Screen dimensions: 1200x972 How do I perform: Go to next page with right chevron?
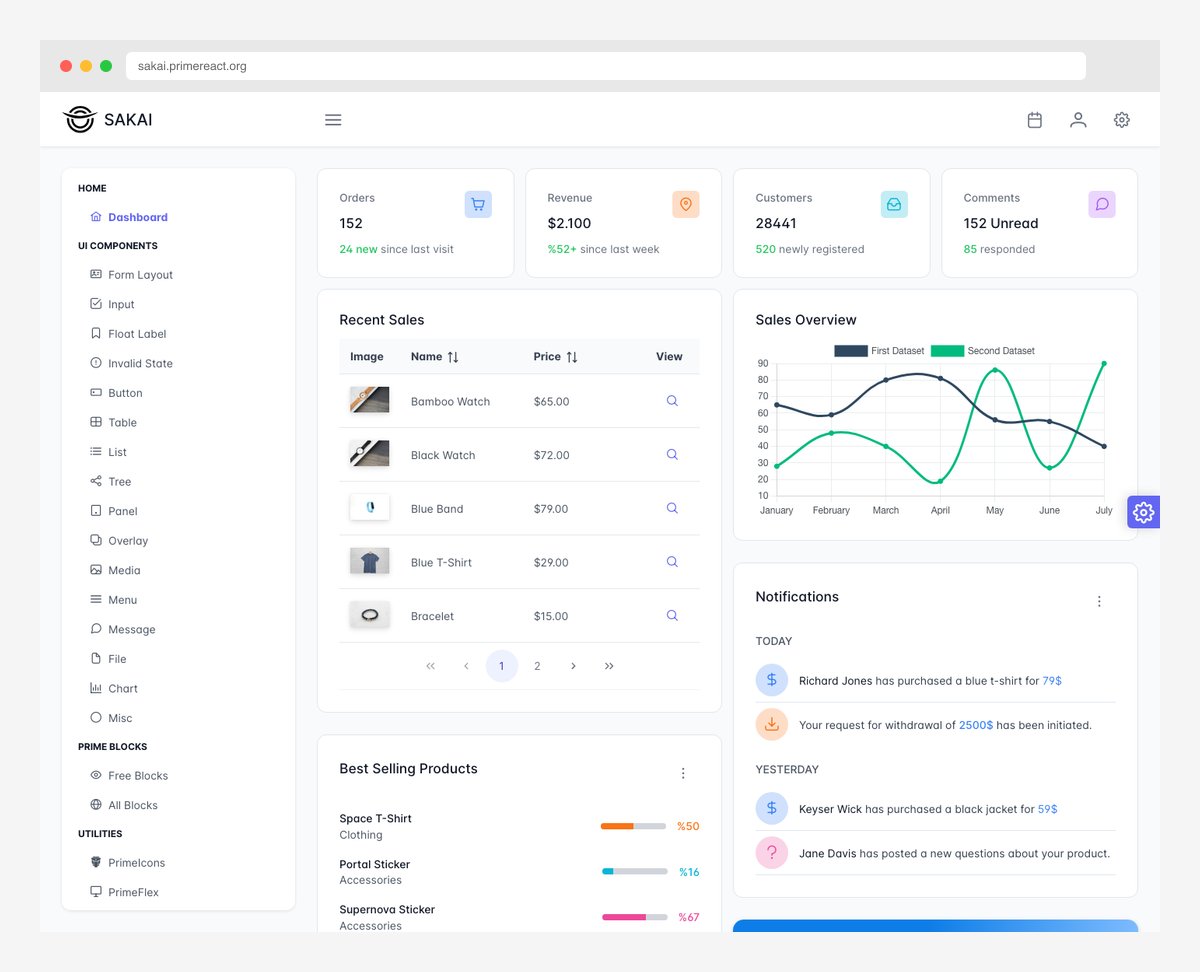(573, 665)
